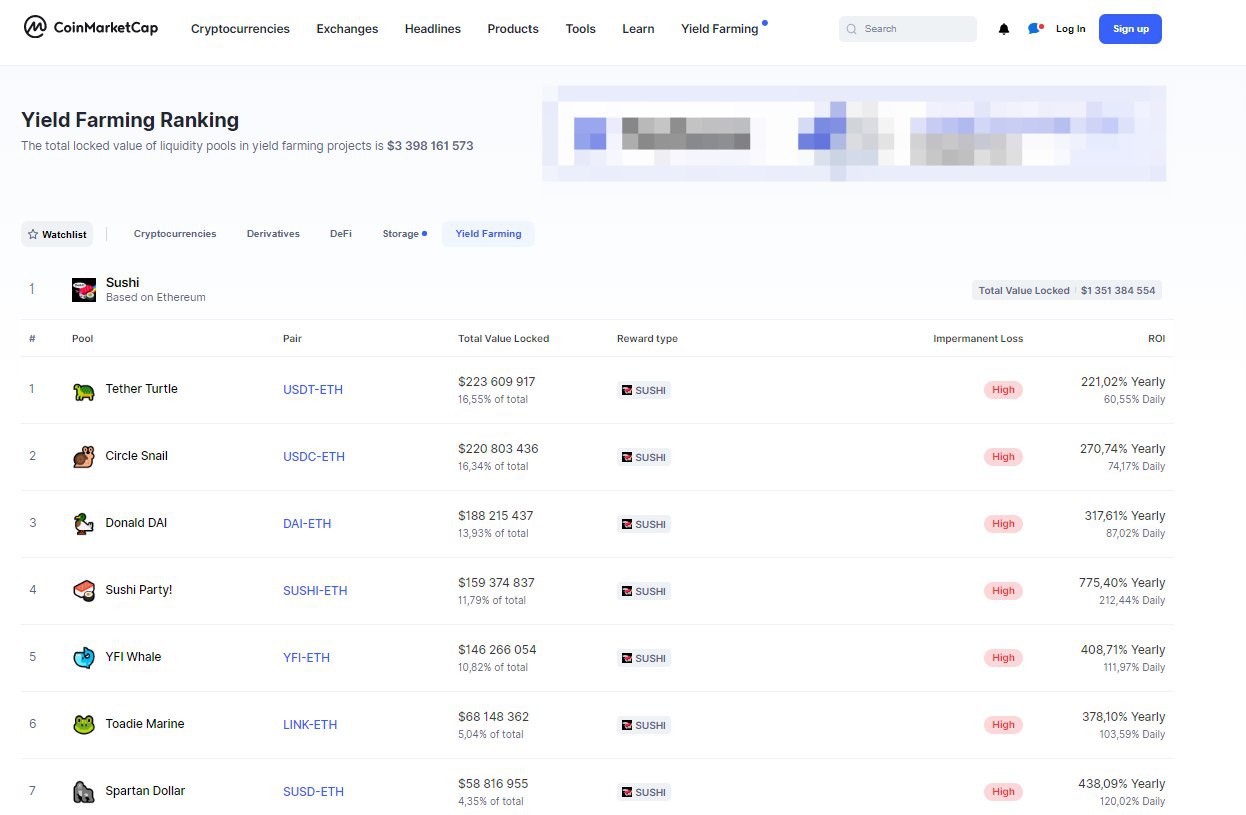Click the $146 266 054 value

pyautogui.click(x=497, y=650)
